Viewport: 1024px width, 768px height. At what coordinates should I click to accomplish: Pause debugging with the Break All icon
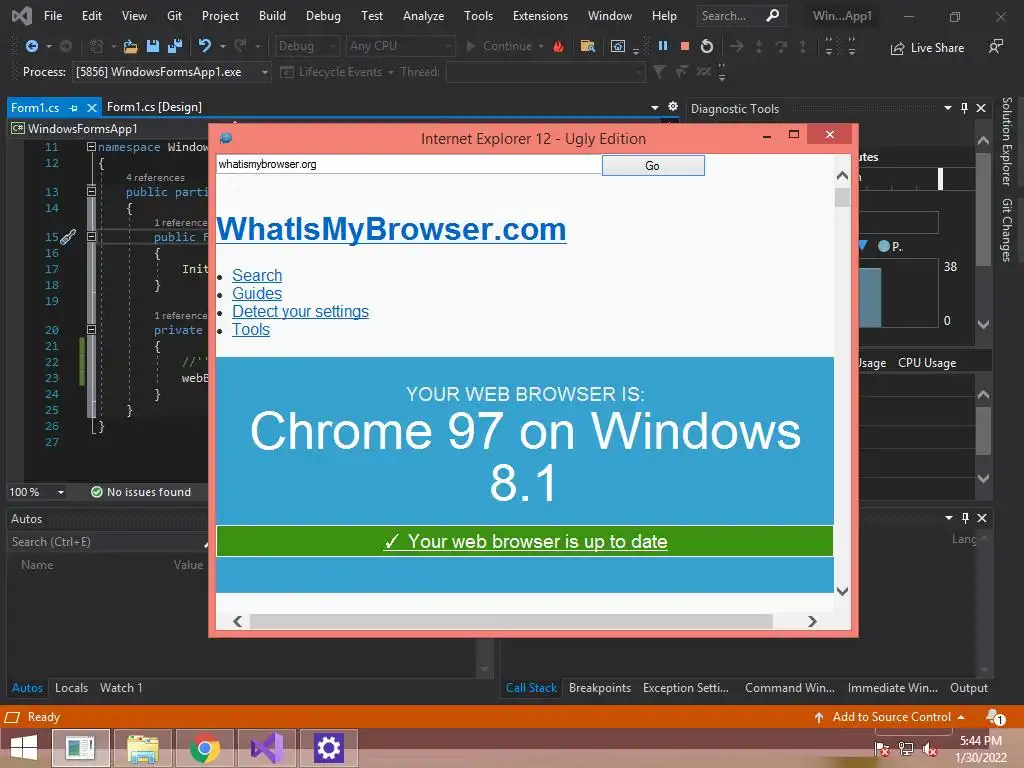pyautogui.click(x=663, y=46)
